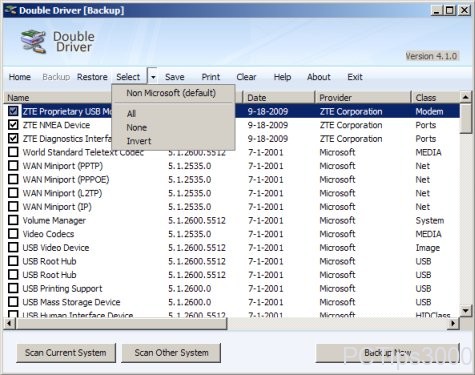Check WAN Miniport (PPPOE) checkbox
The image size is (475, 375).
click(x=13, y=179)
